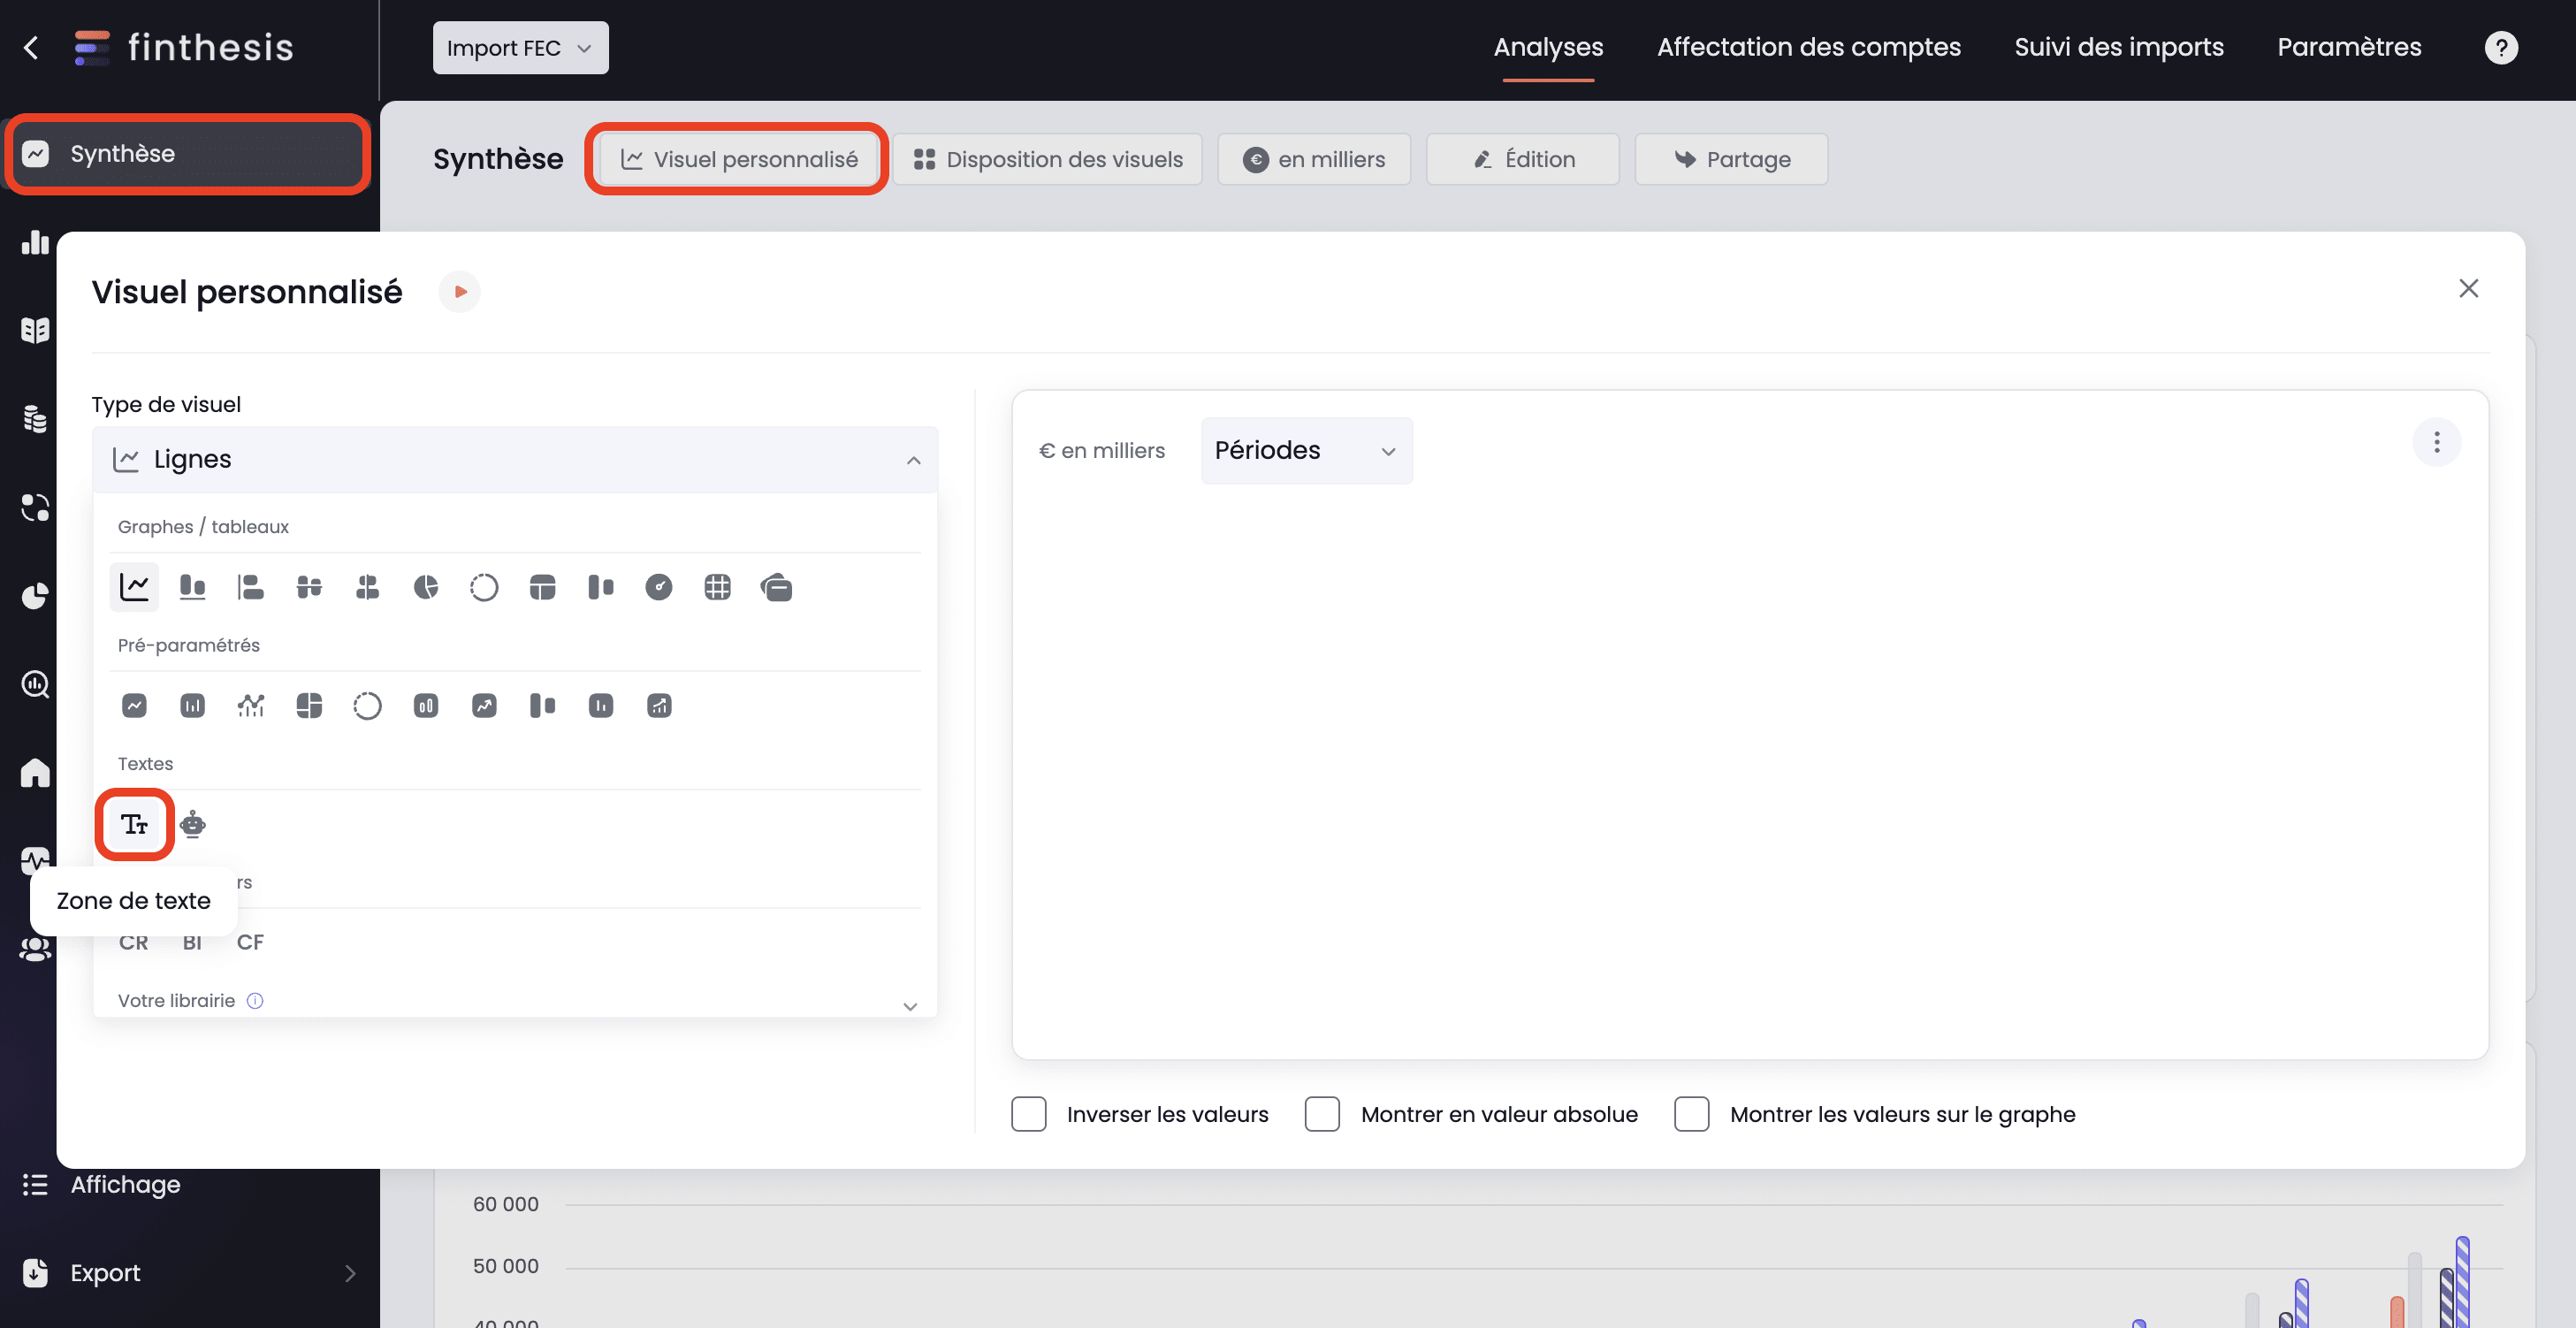Select the line chart icon under Graphes / tableaux
Image resolution: width=2576 pixels, height=1328 pixels.
134,587
